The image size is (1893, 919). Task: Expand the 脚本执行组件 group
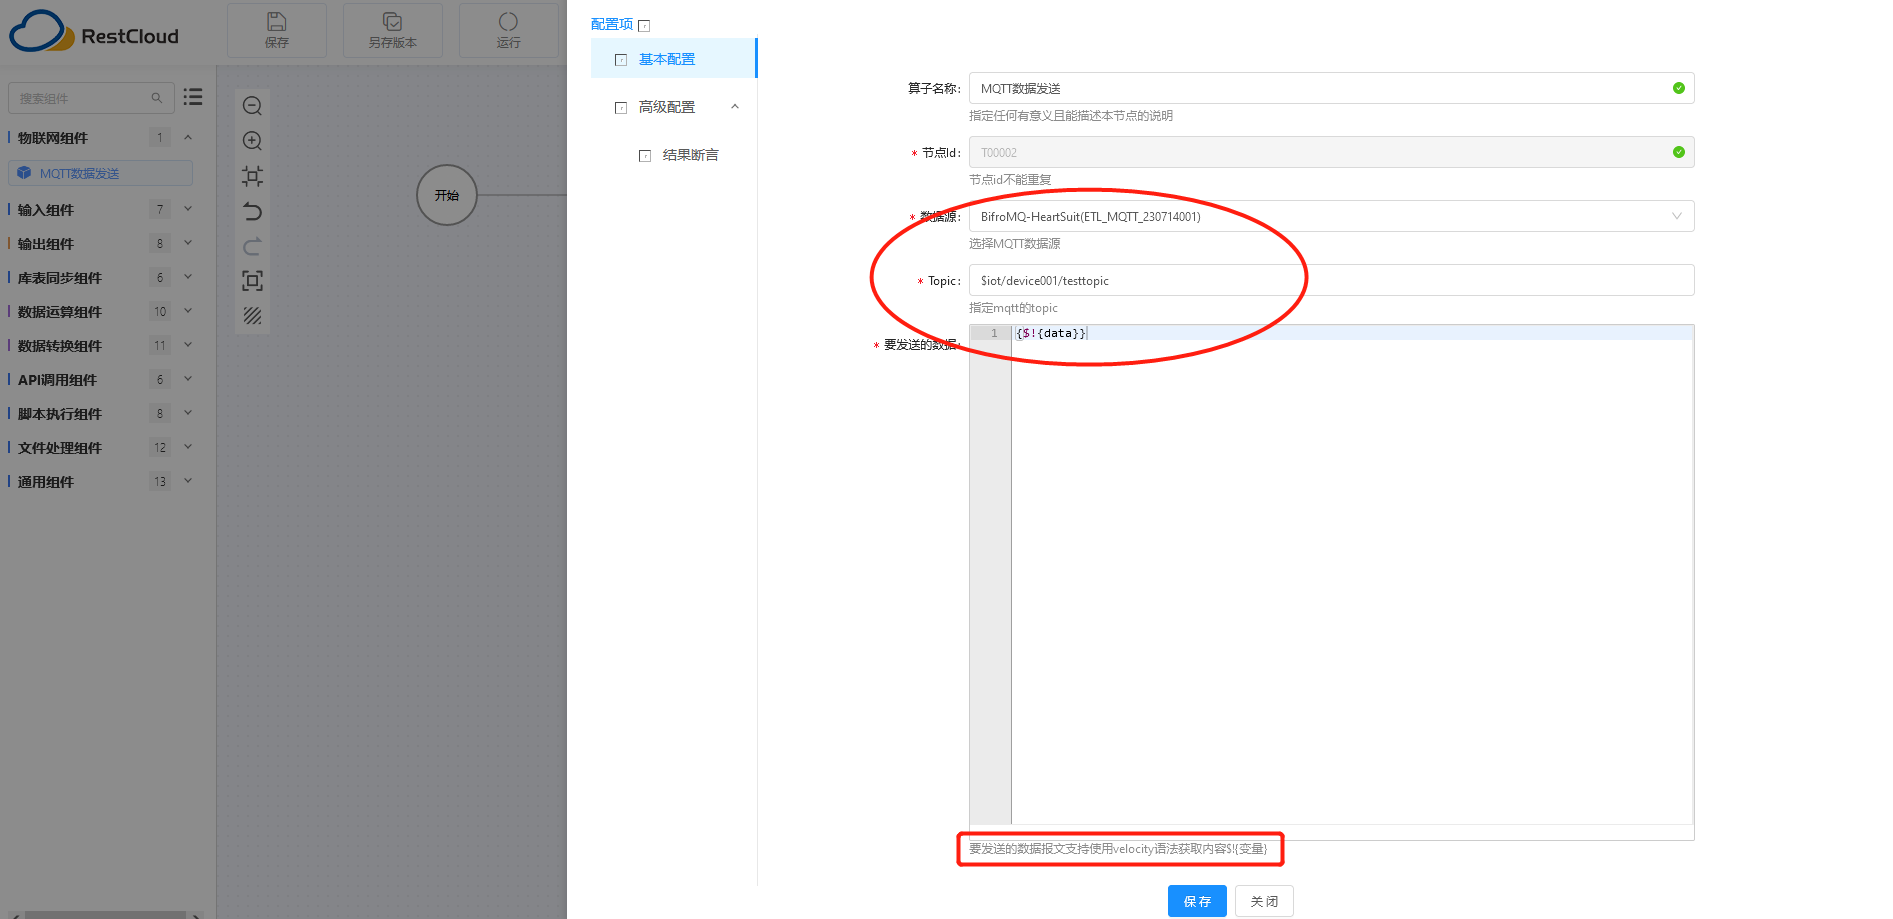pos(188,413)
